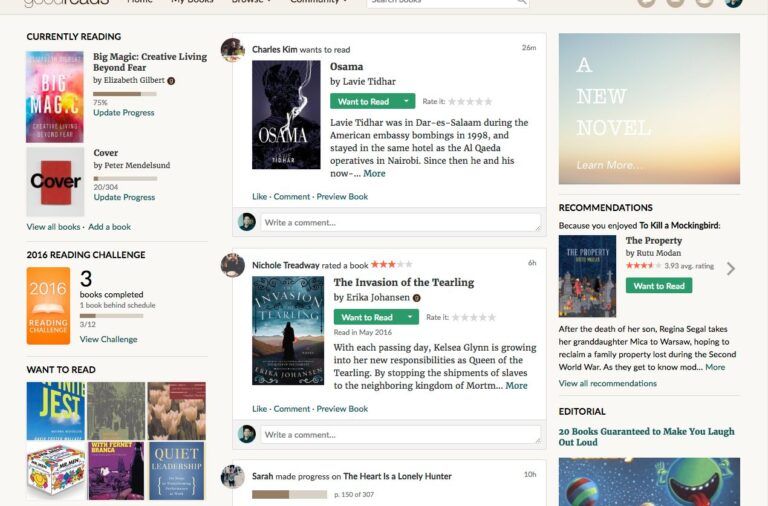Click the 2016 Reading Challenge badge
This screenshot has width=768, height=506.
click(48, 306)
